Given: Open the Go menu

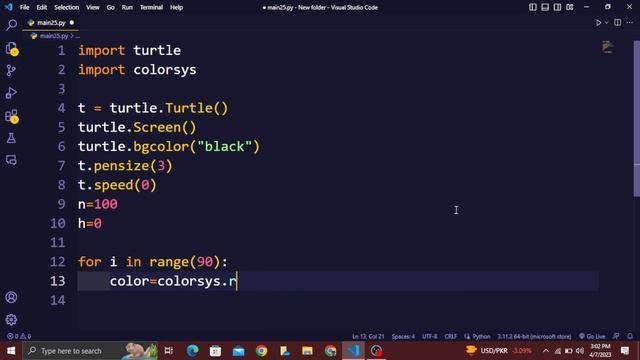Looking at the screenshot, I should pos(111,7).
